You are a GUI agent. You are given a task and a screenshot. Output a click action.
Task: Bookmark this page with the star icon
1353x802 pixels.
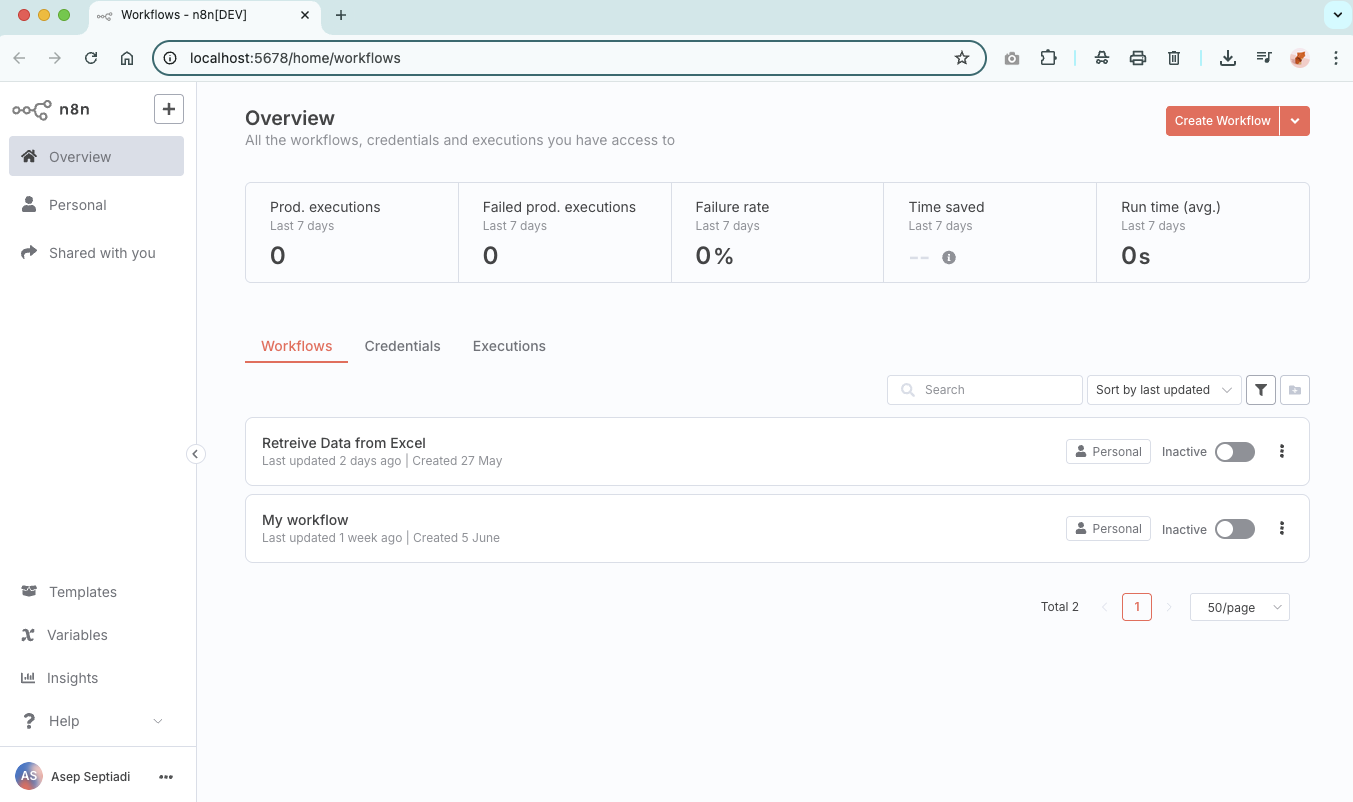pos(962,58)
